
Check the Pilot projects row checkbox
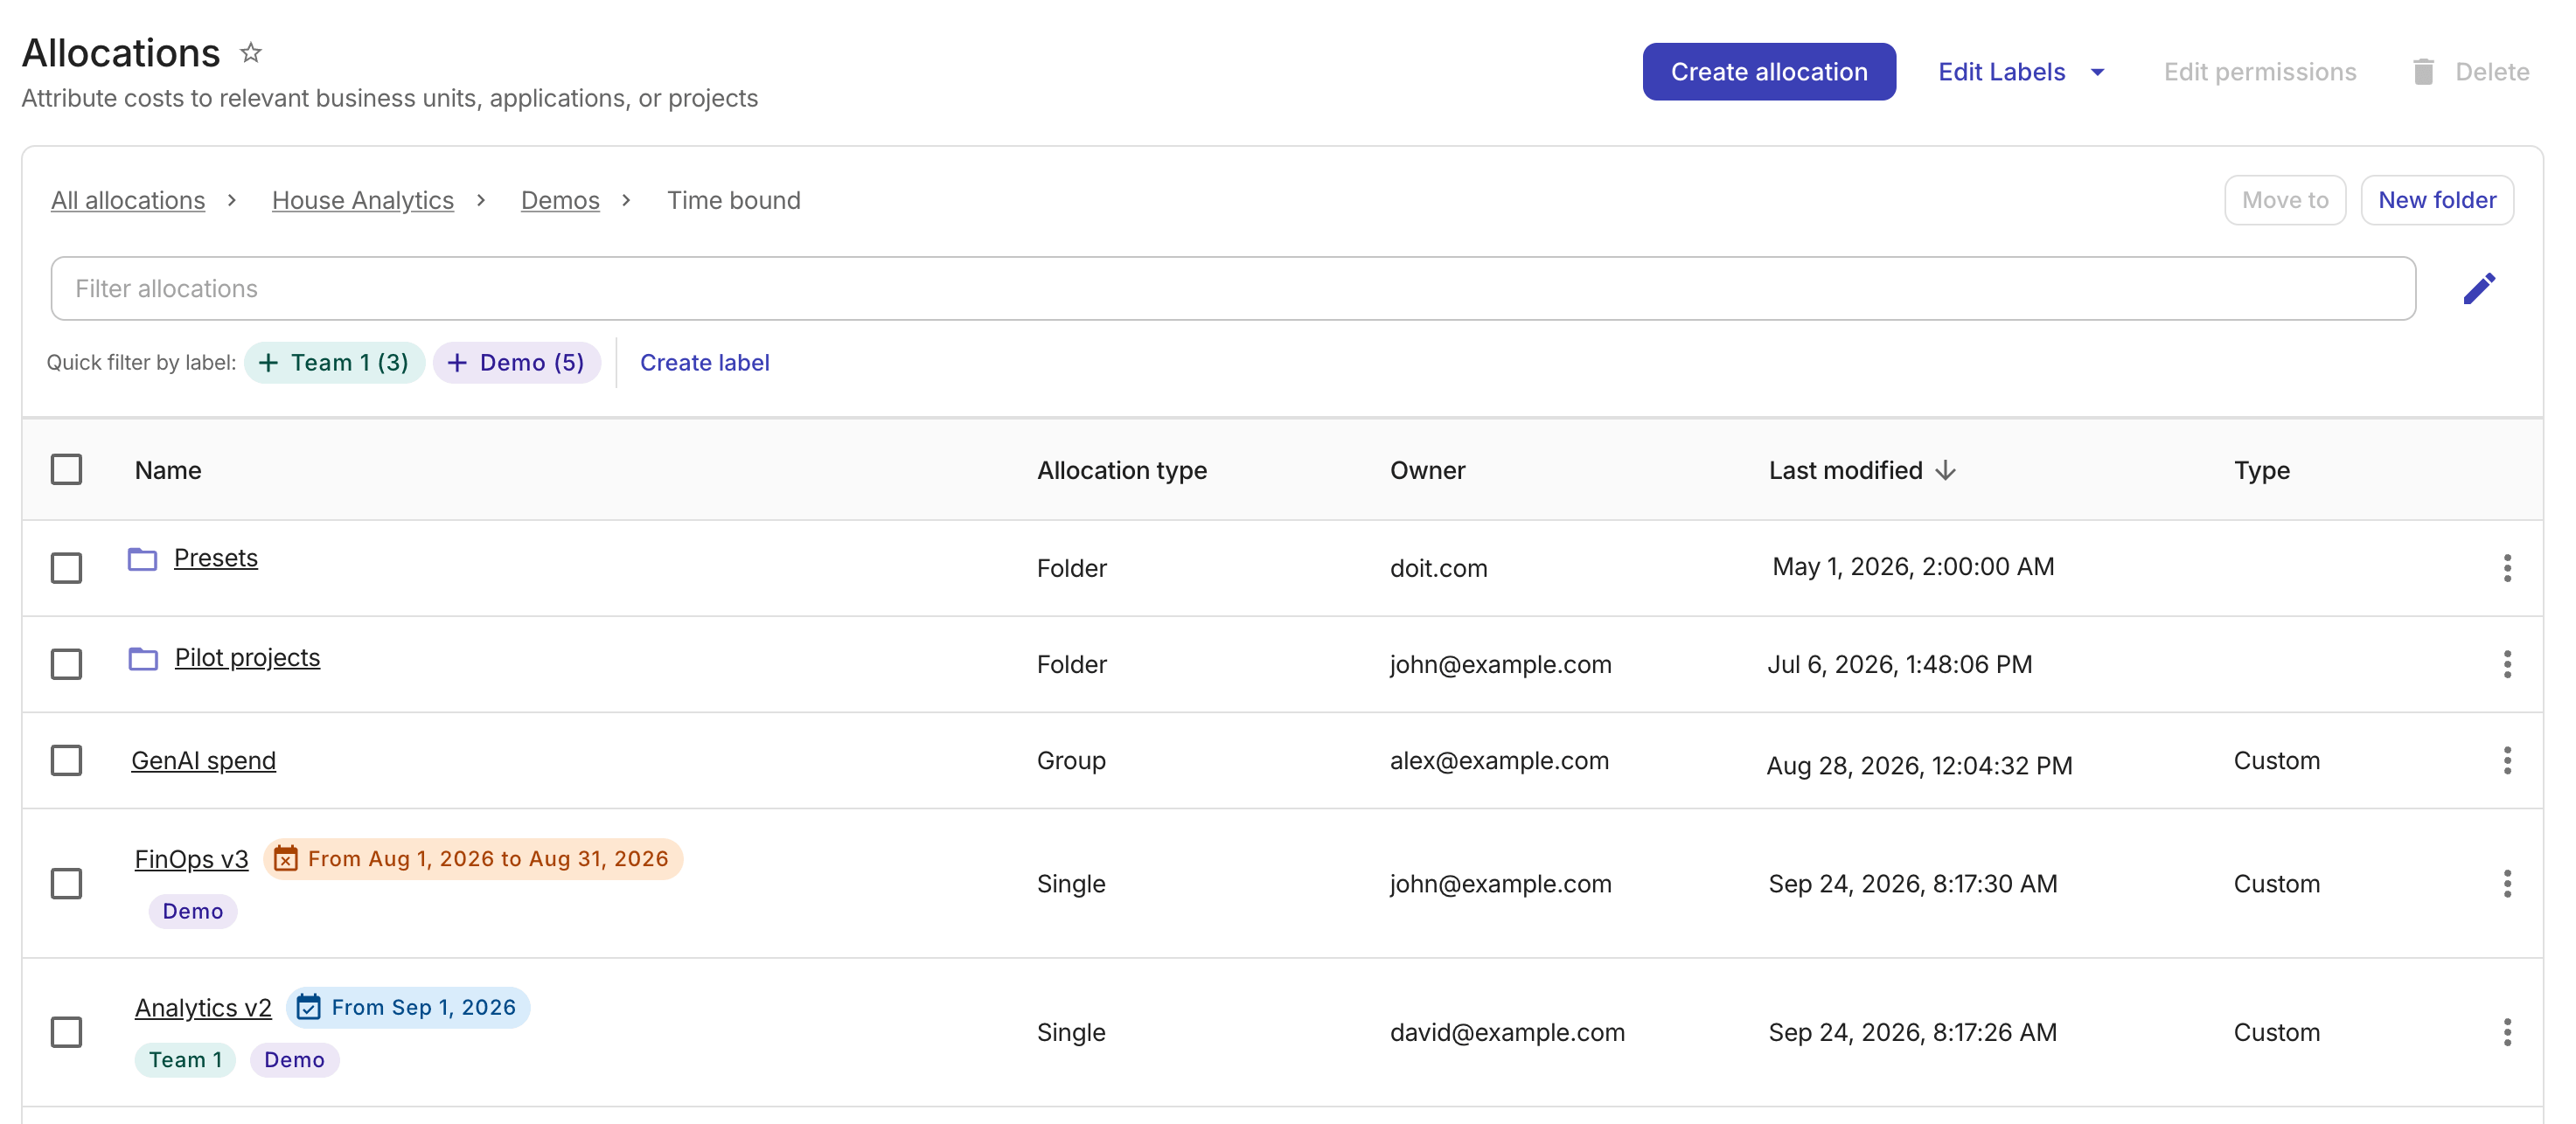[66, 664]
